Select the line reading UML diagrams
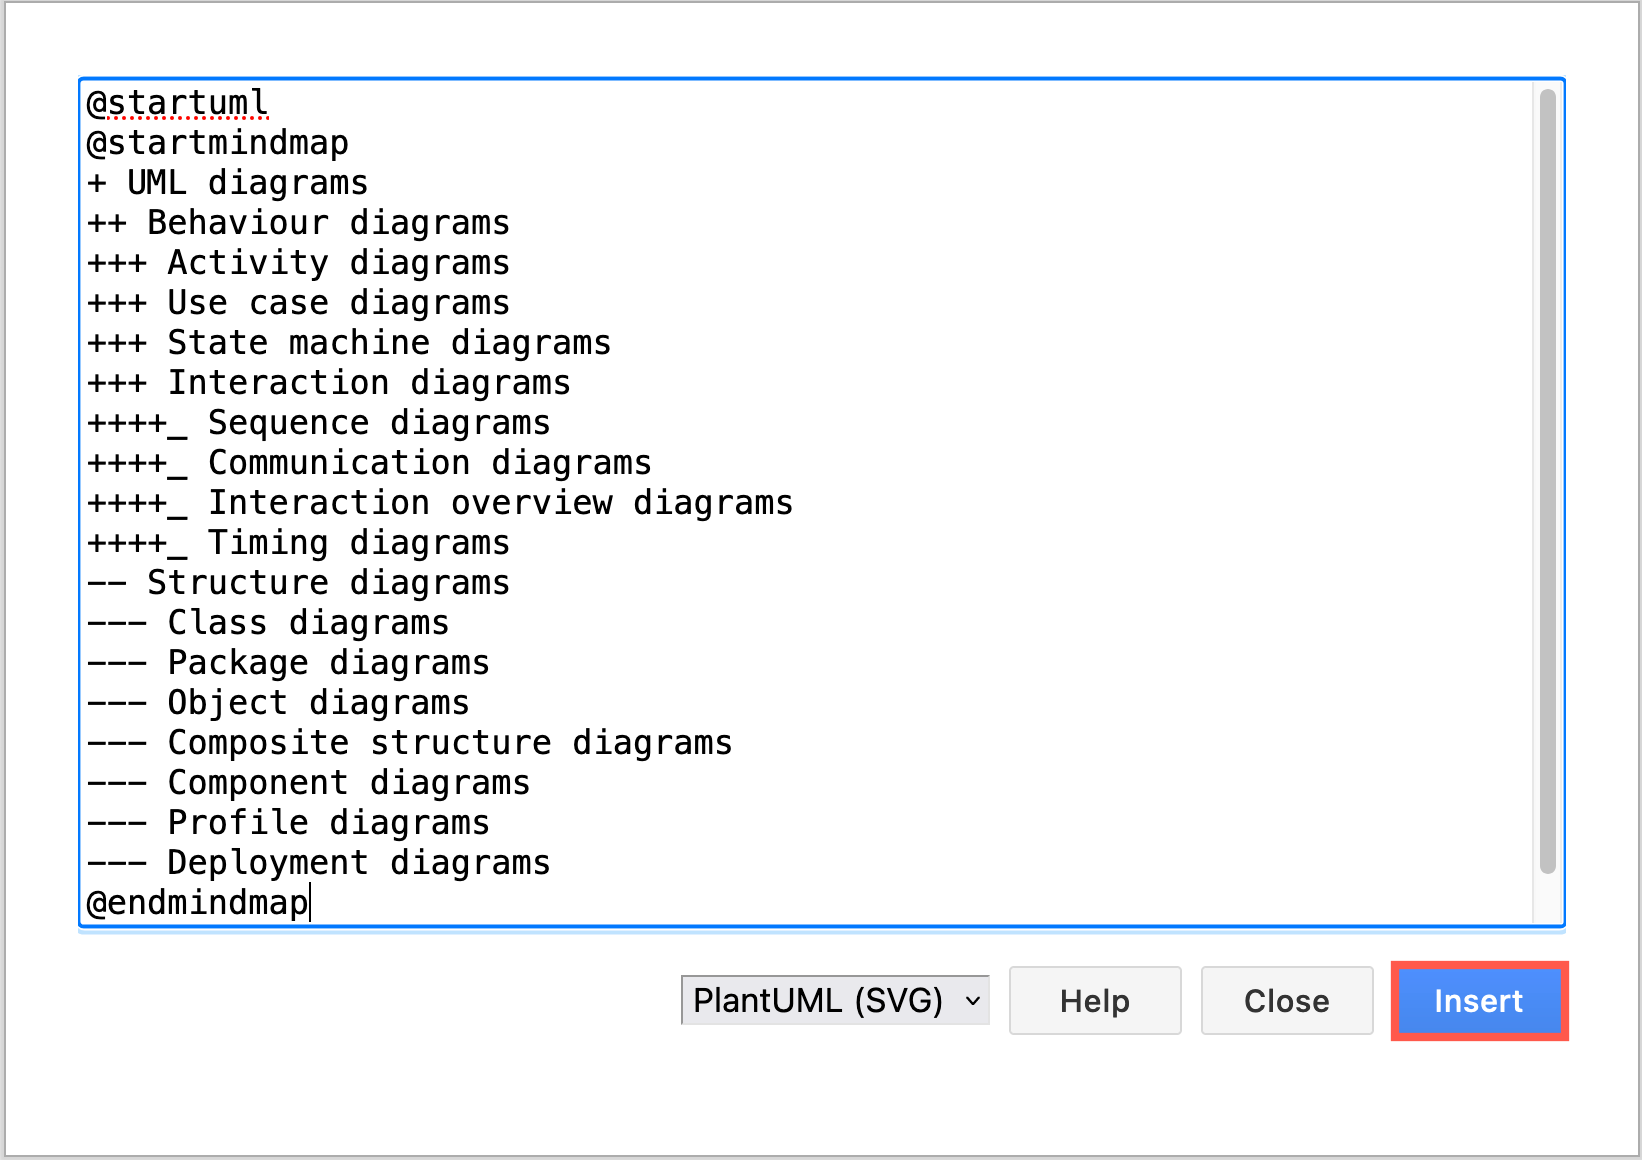1642x1160 pixels. tap(227, 182)
